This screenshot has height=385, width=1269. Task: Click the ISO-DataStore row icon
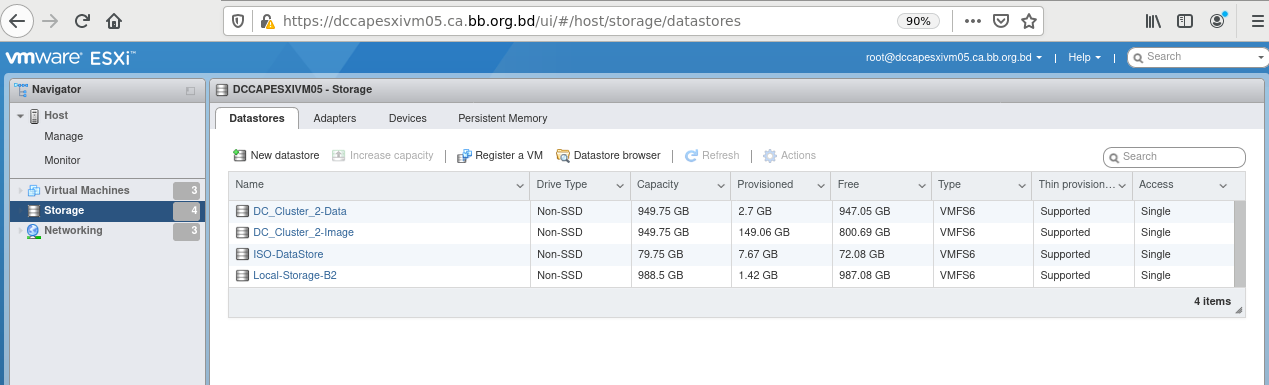(x=242, y=254)
